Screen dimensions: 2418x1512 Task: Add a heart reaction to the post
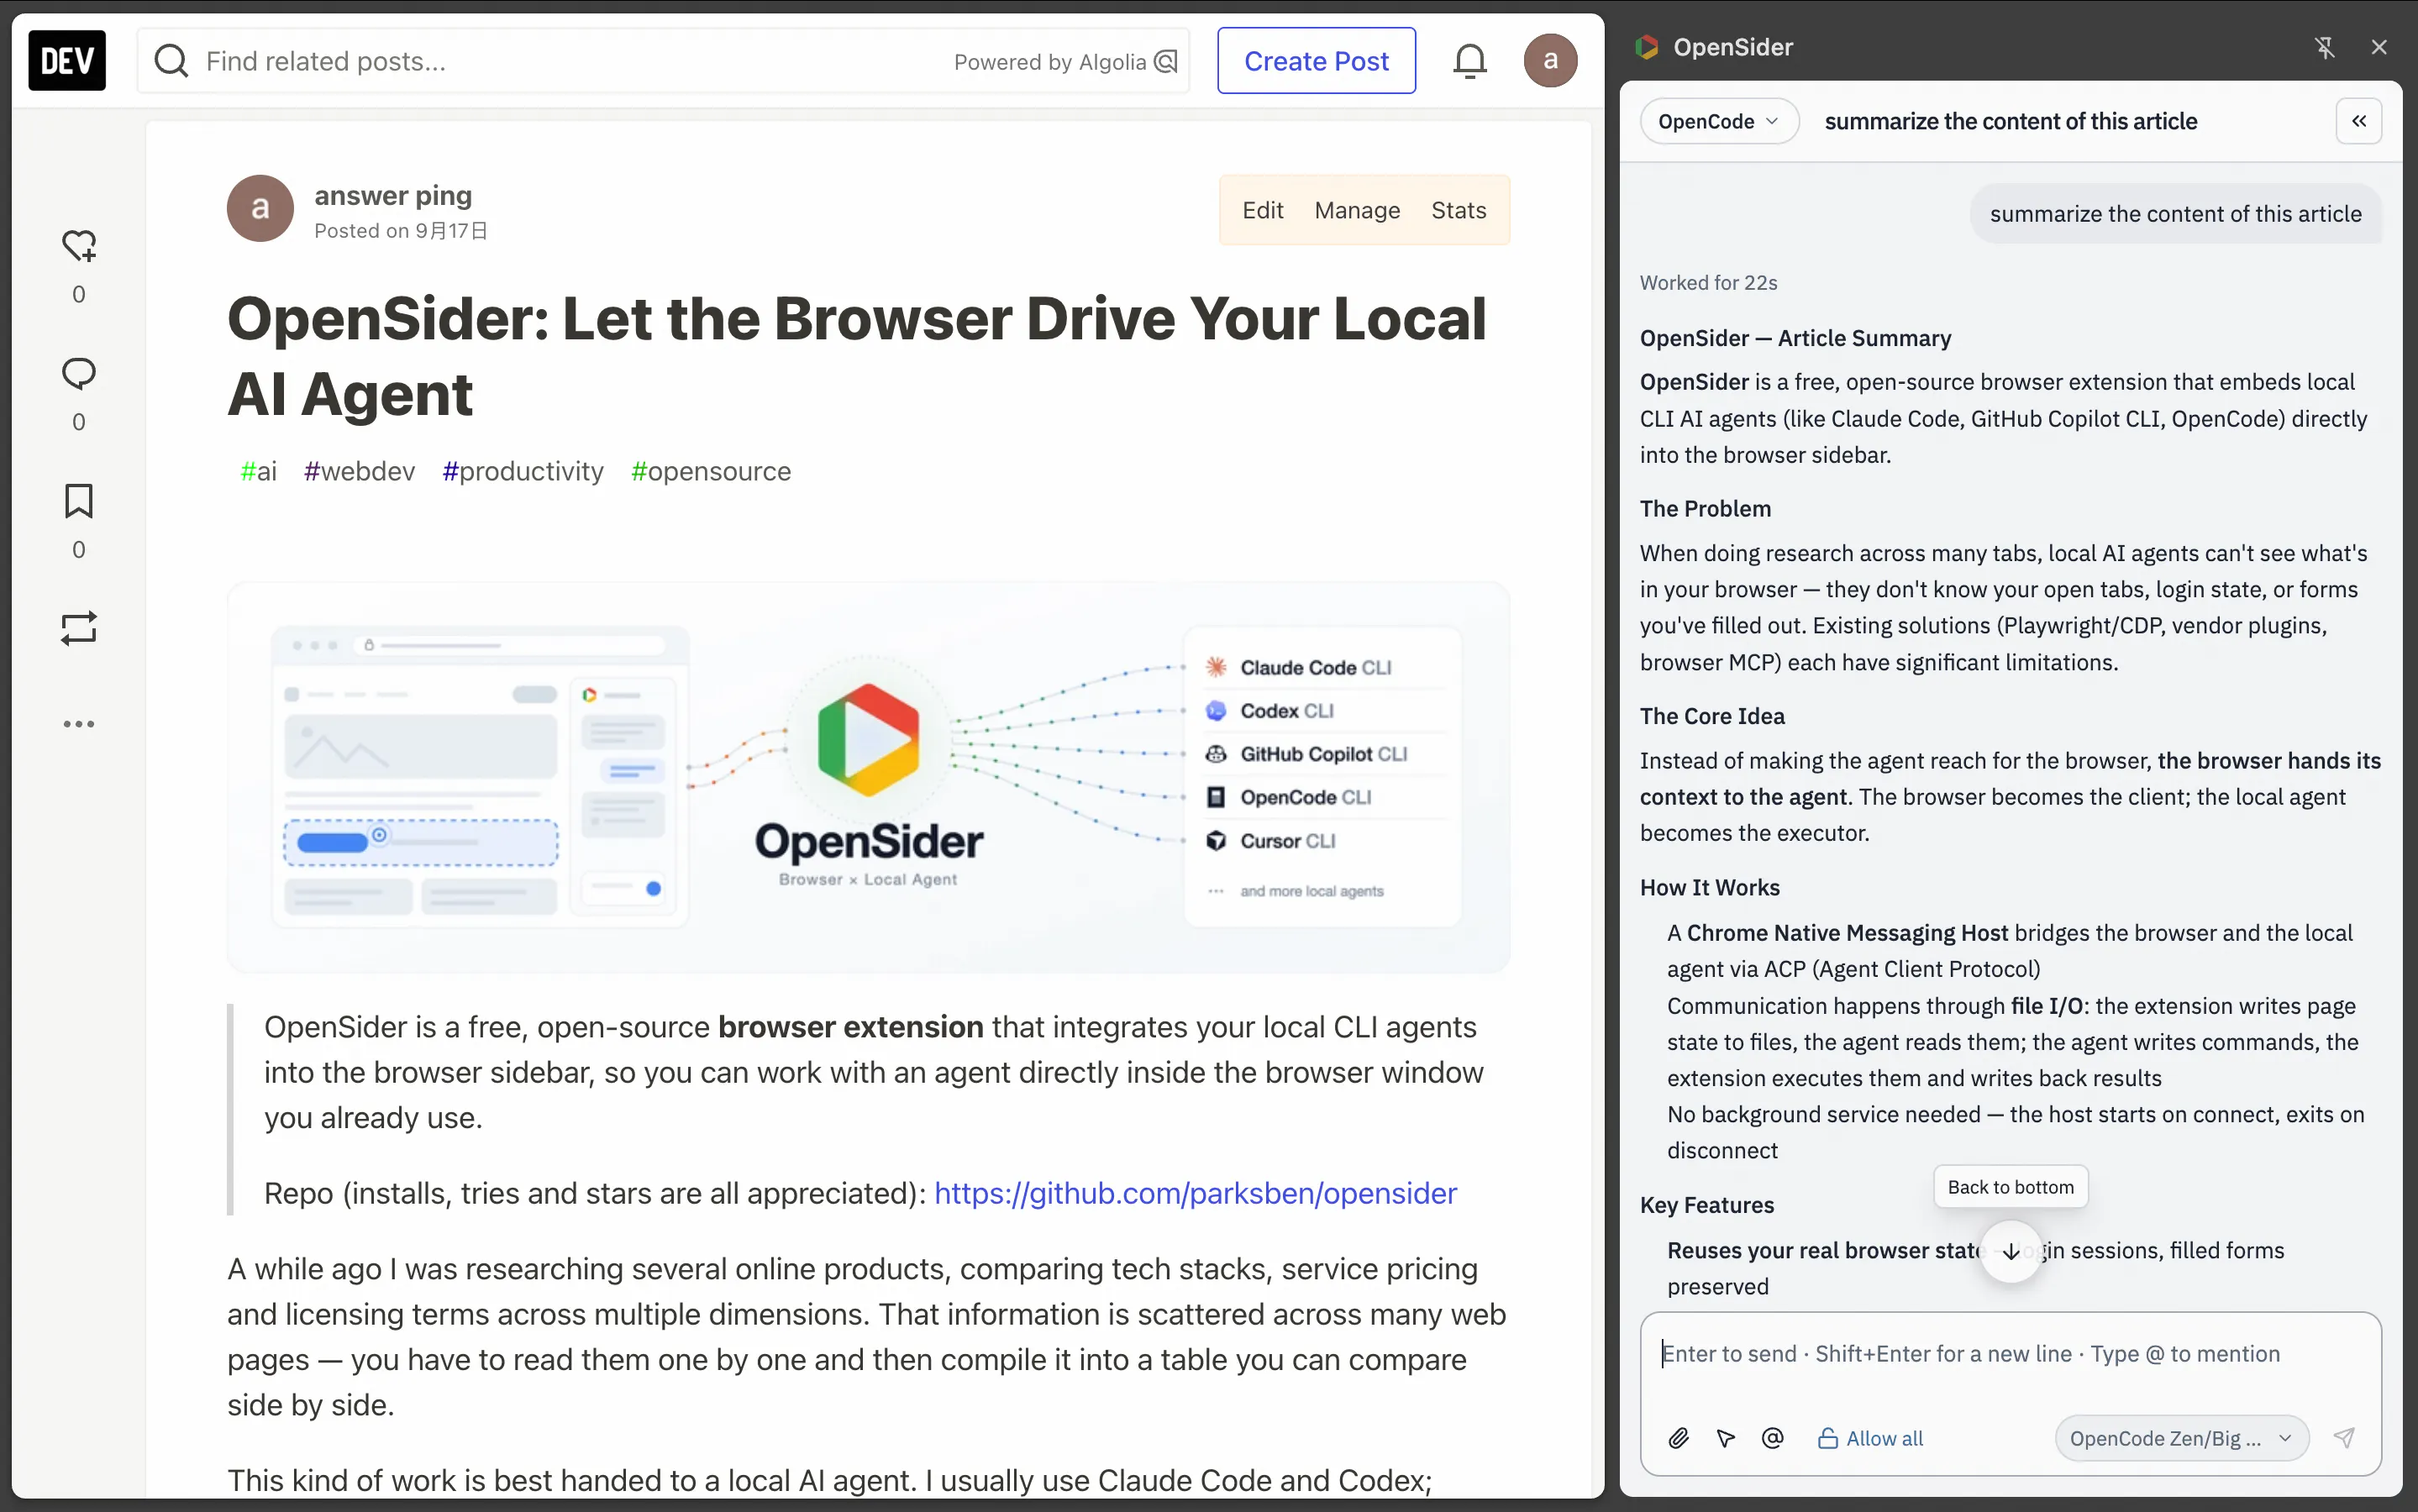(x=79, y=245)
